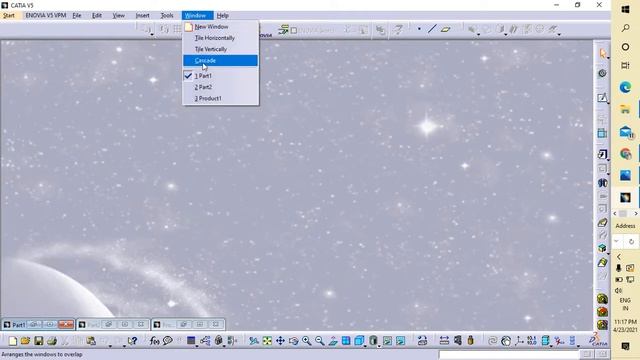
Task: Select the arrow Select tool
Action: [x=603, y=53]
